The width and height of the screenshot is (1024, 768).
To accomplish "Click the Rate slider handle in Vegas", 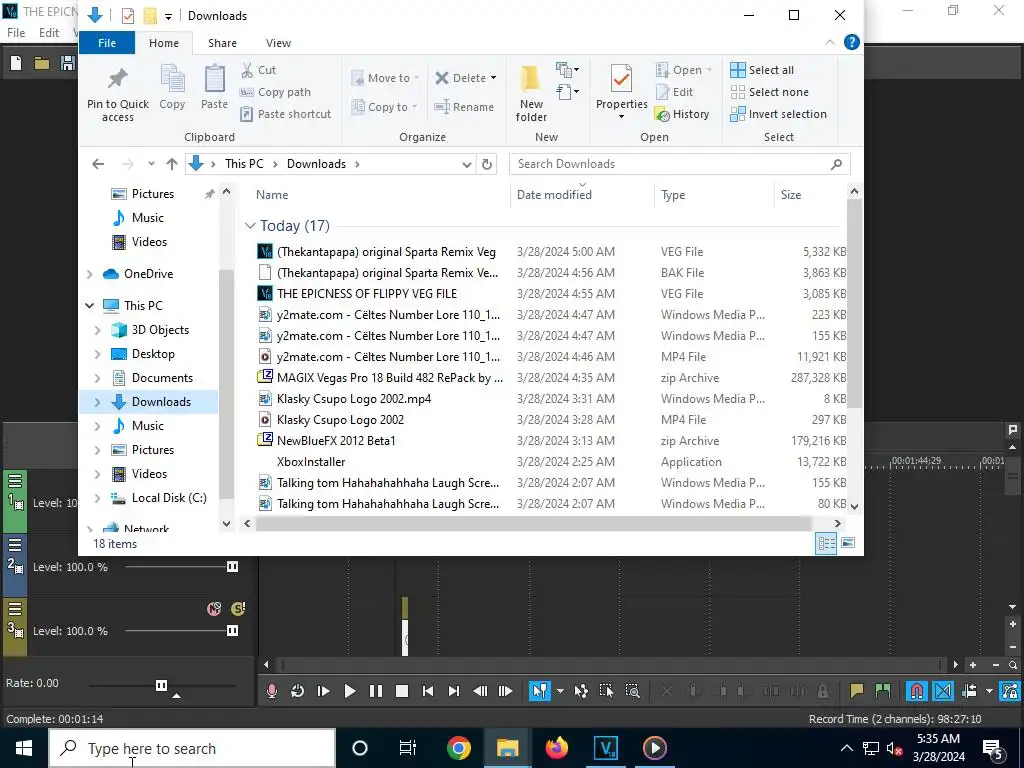I will pyautogui.click(x=161, y=685).
